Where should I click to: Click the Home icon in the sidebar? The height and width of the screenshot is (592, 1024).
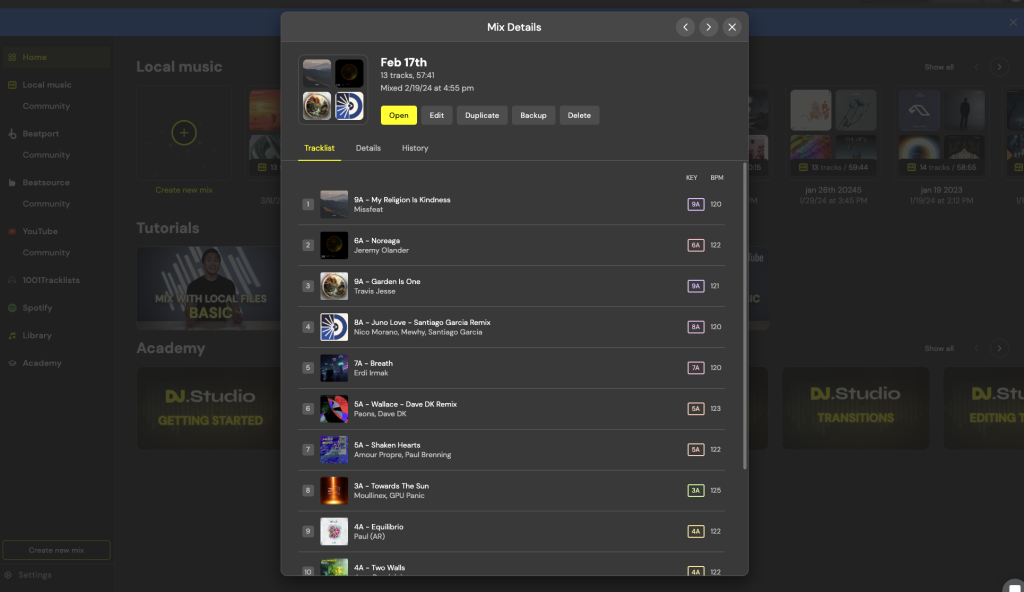coord(12,57)
